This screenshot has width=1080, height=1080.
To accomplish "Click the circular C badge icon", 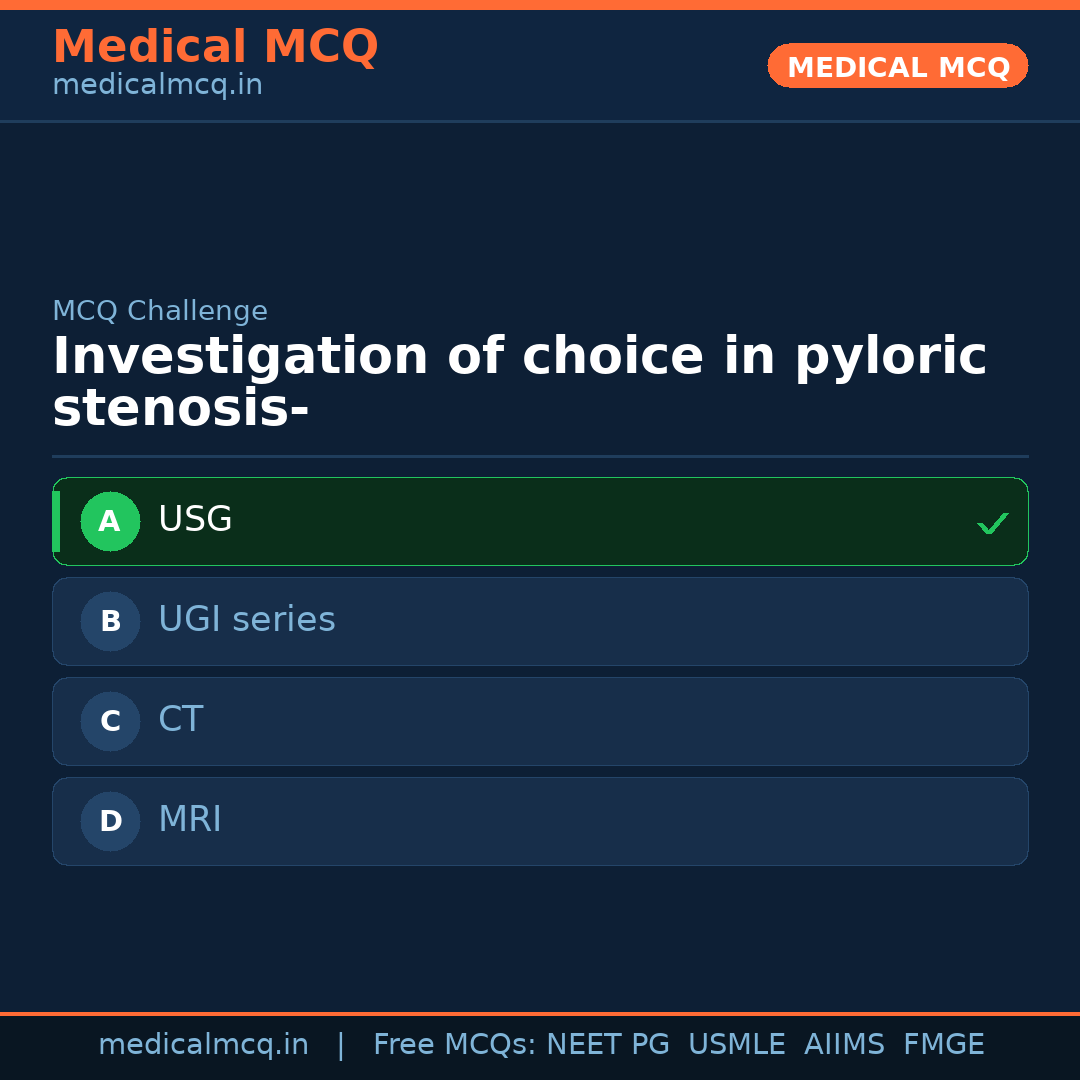I will click(110, 721).
